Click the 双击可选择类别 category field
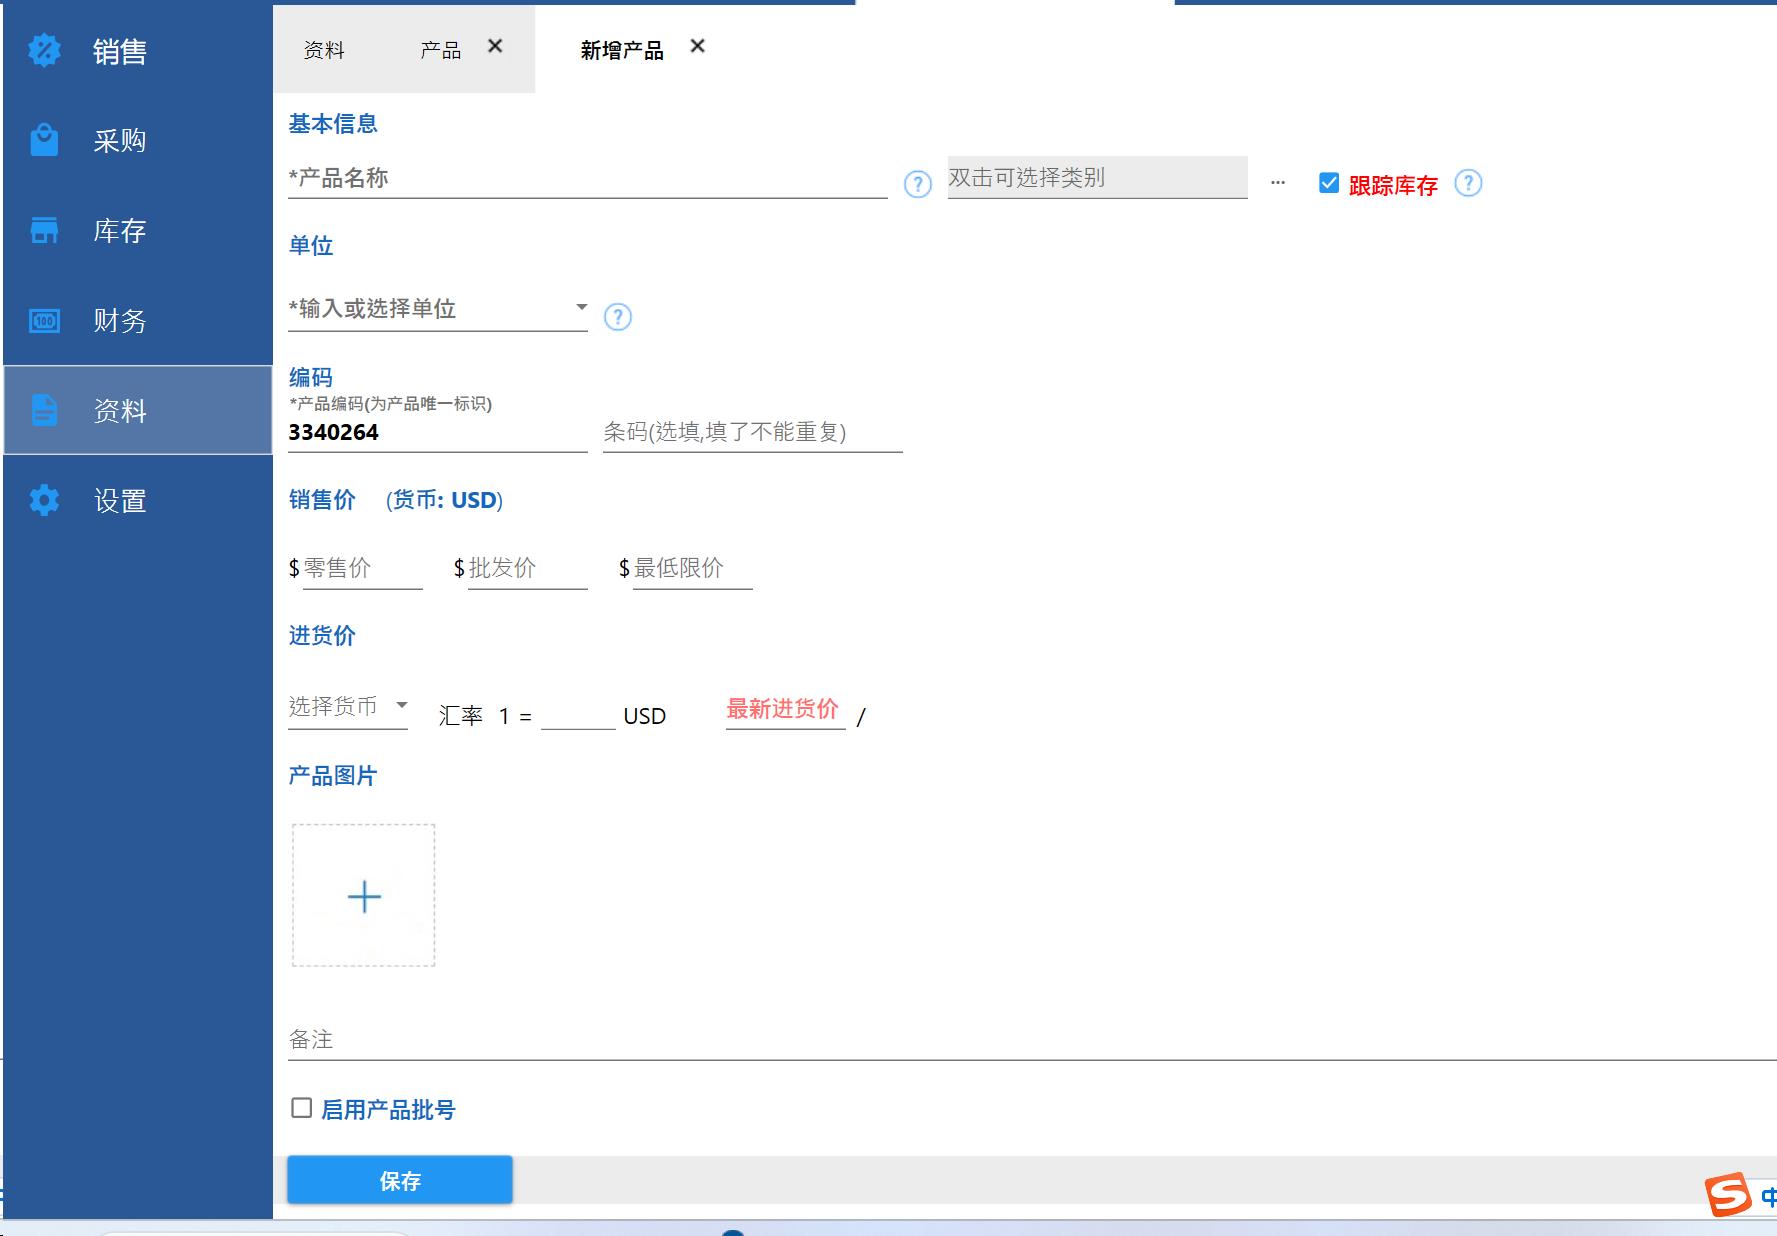The image size is (1777, 1236). [1098, 177]
